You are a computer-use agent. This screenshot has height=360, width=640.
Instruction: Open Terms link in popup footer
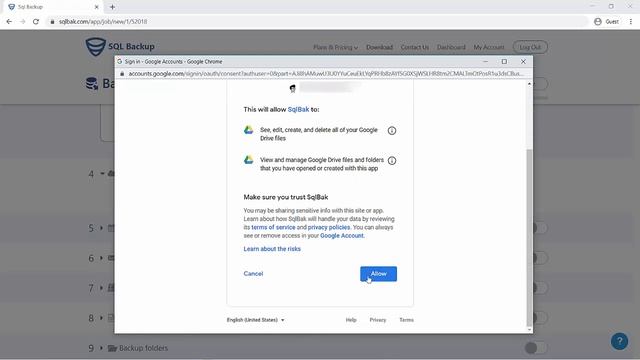406,320
